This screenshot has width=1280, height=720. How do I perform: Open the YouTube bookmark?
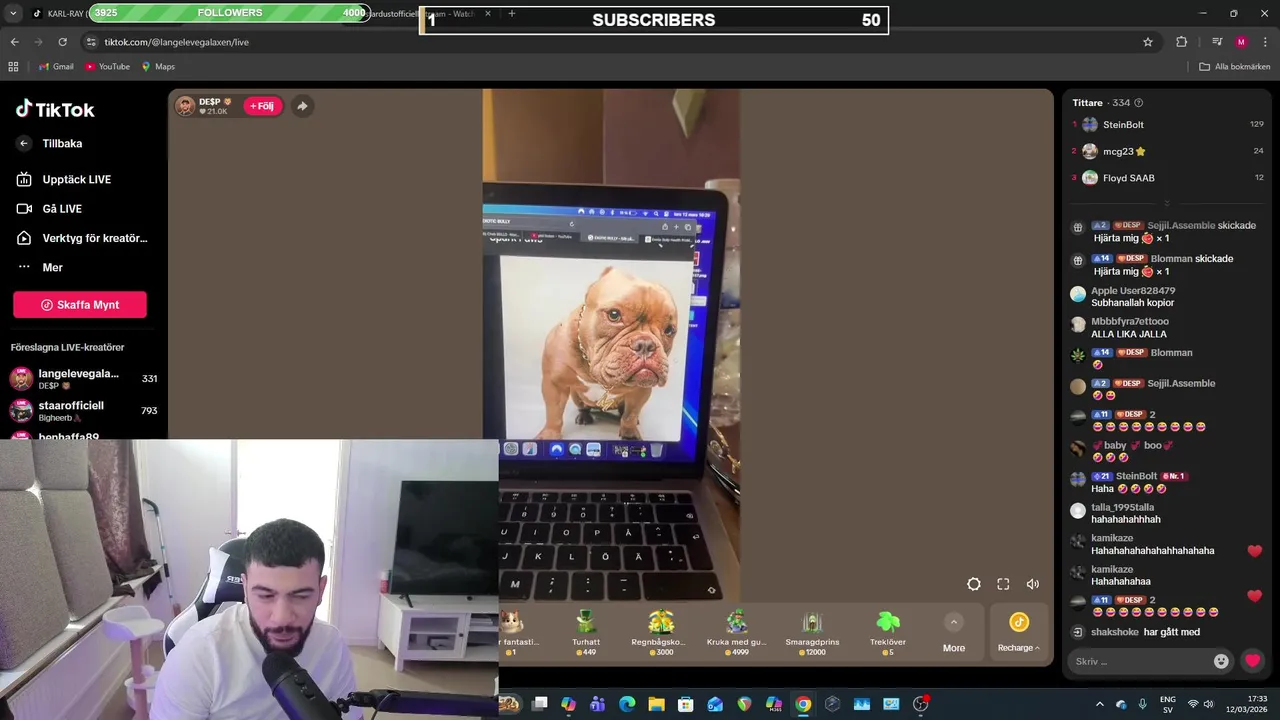pyautogui.click(x=108, y=67)
